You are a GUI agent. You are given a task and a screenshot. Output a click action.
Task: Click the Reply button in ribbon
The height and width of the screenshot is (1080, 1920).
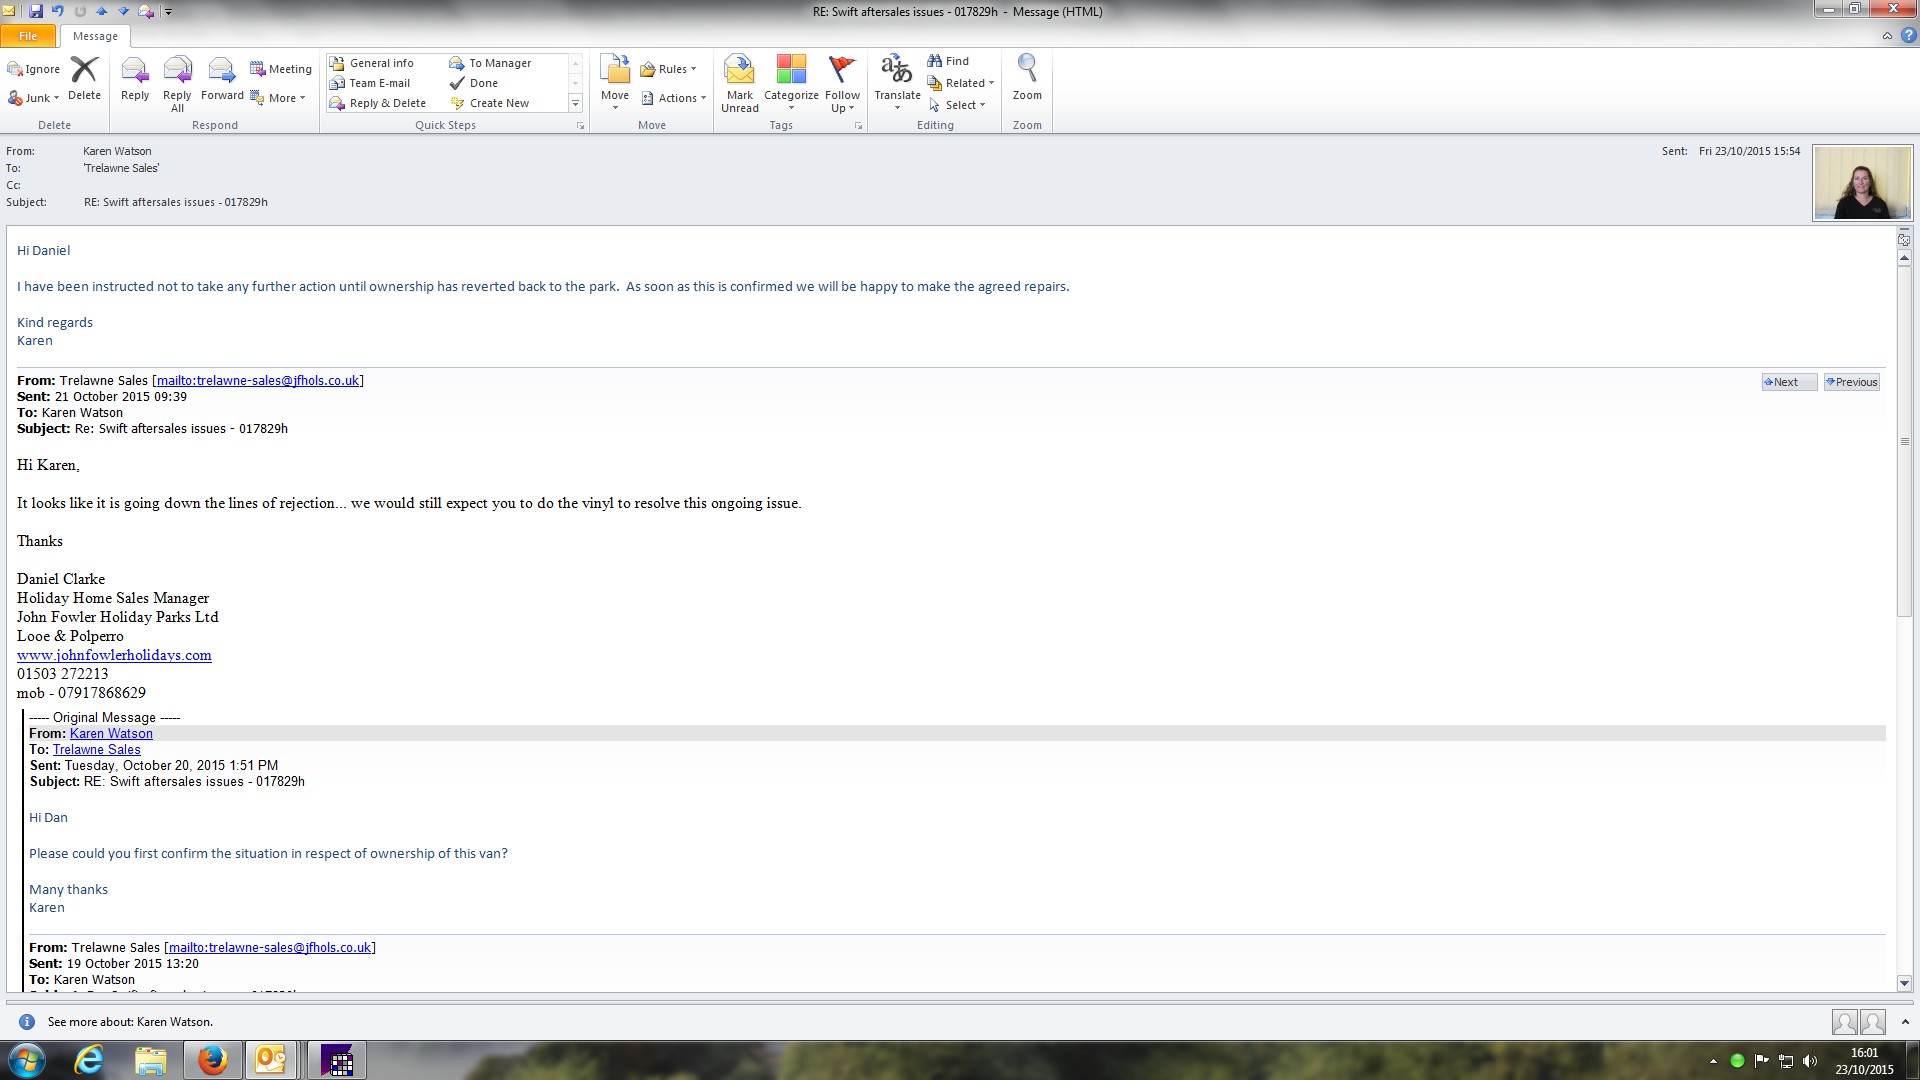point(134,79)
